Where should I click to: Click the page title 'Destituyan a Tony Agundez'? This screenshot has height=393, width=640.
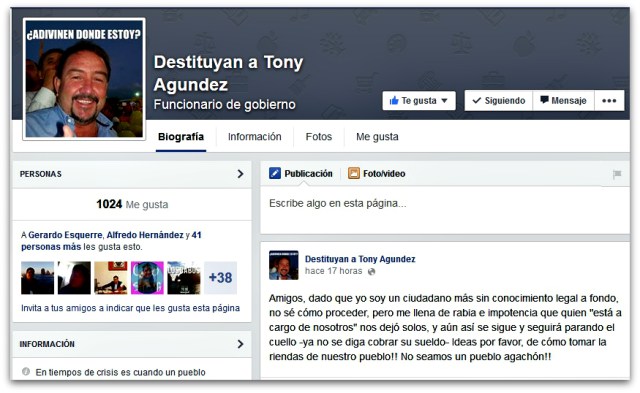[229, 73]
